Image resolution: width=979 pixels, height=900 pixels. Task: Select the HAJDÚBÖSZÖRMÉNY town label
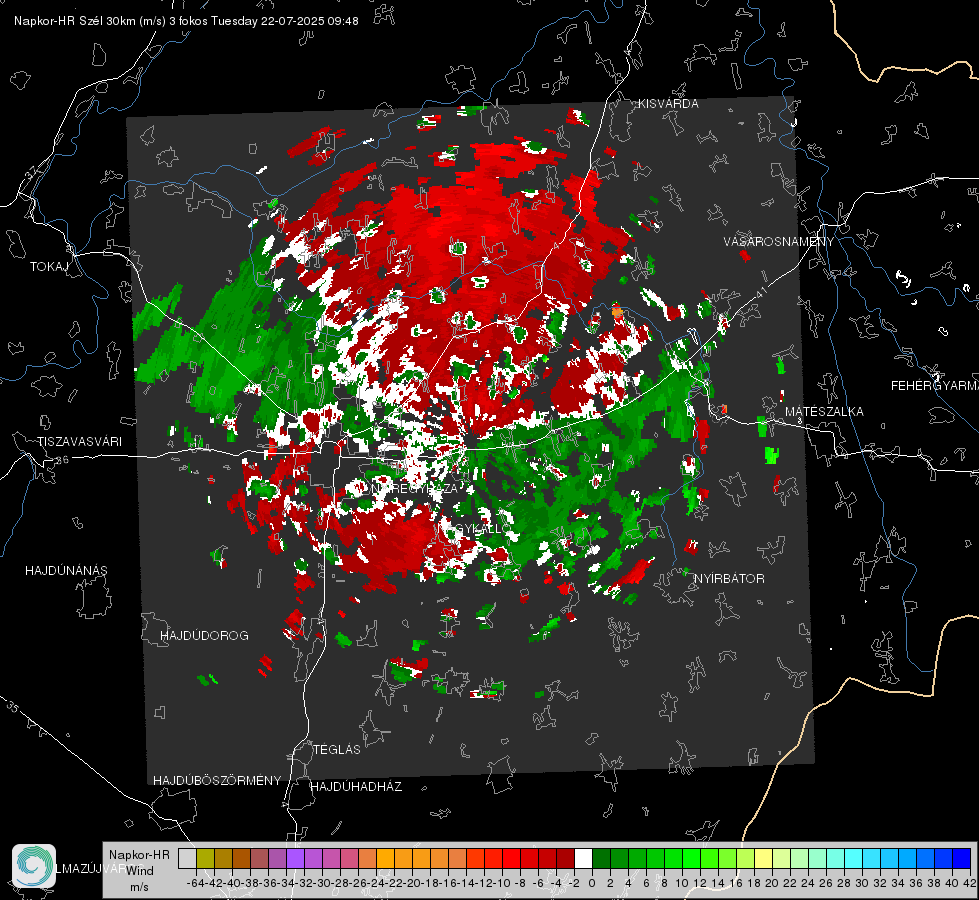coord(217,781)
